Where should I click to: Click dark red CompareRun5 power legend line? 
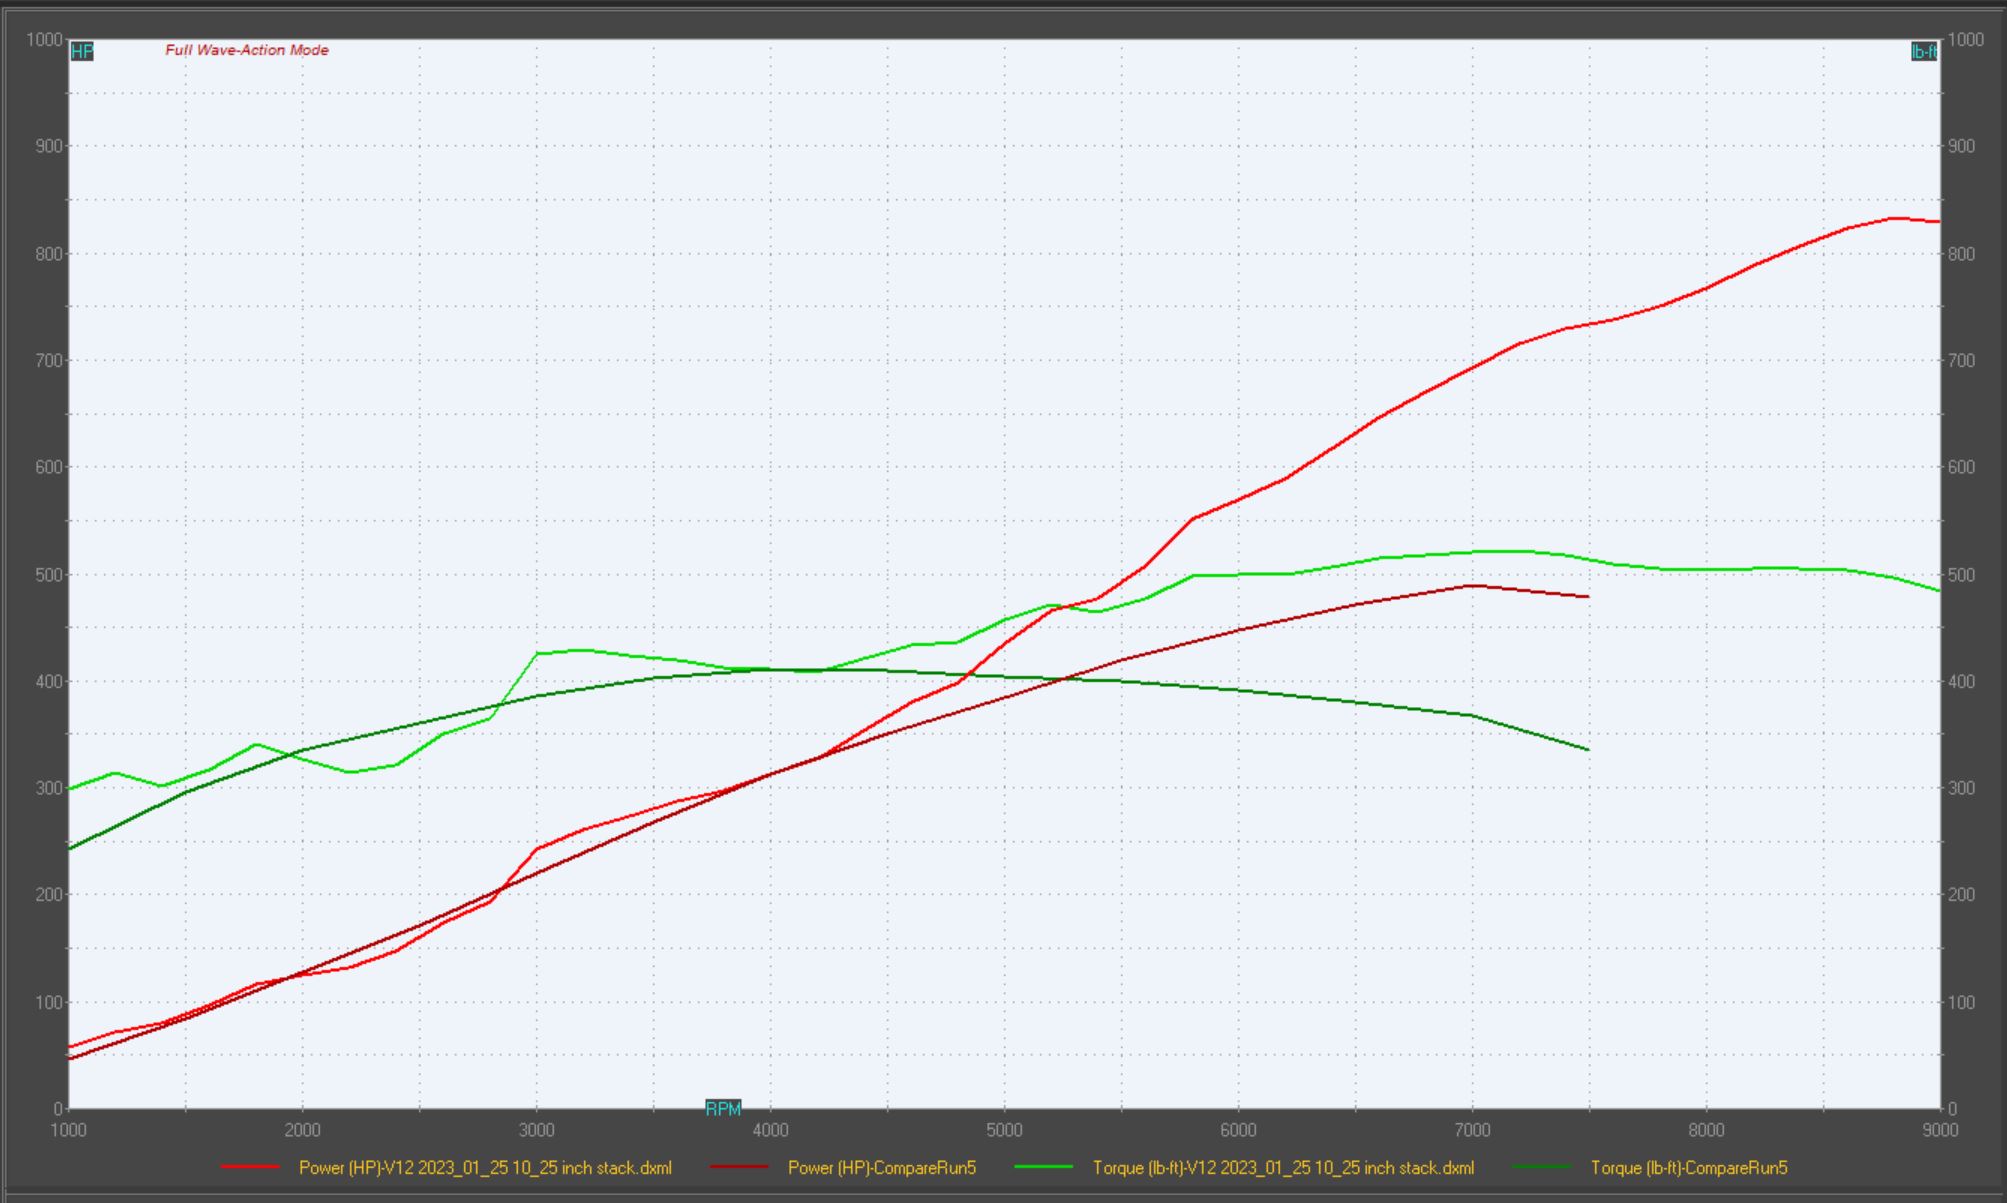click(739, 1167)
